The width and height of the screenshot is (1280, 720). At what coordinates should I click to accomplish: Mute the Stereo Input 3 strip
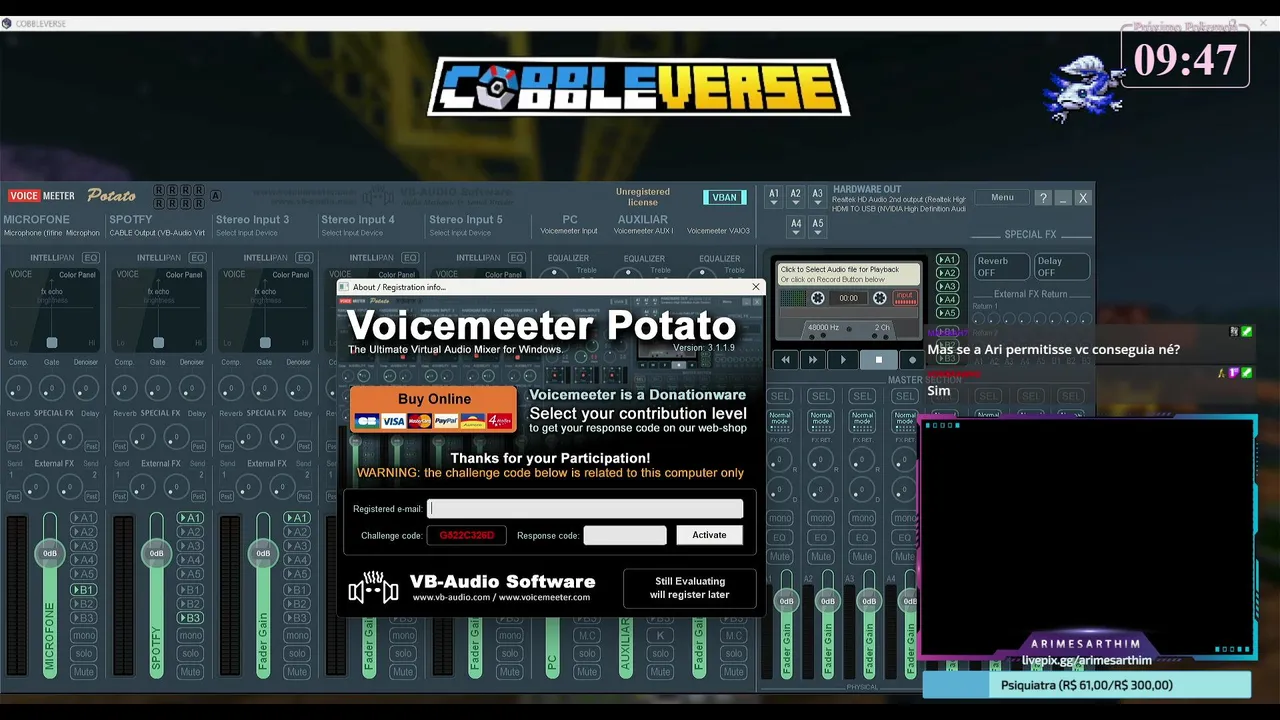pos(297,672)
